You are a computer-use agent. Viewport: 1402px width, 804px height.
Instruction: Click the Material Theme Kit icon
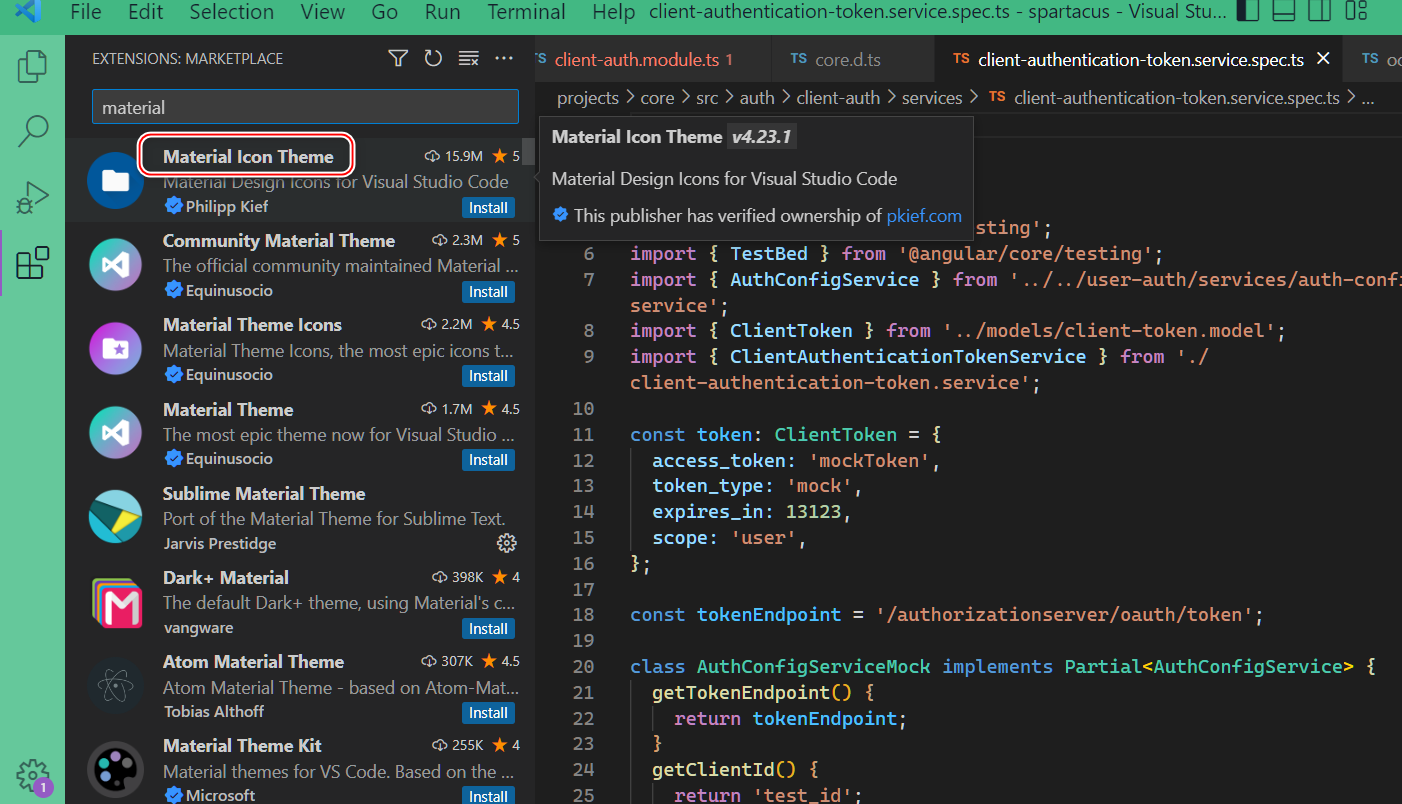pos(115,770)
